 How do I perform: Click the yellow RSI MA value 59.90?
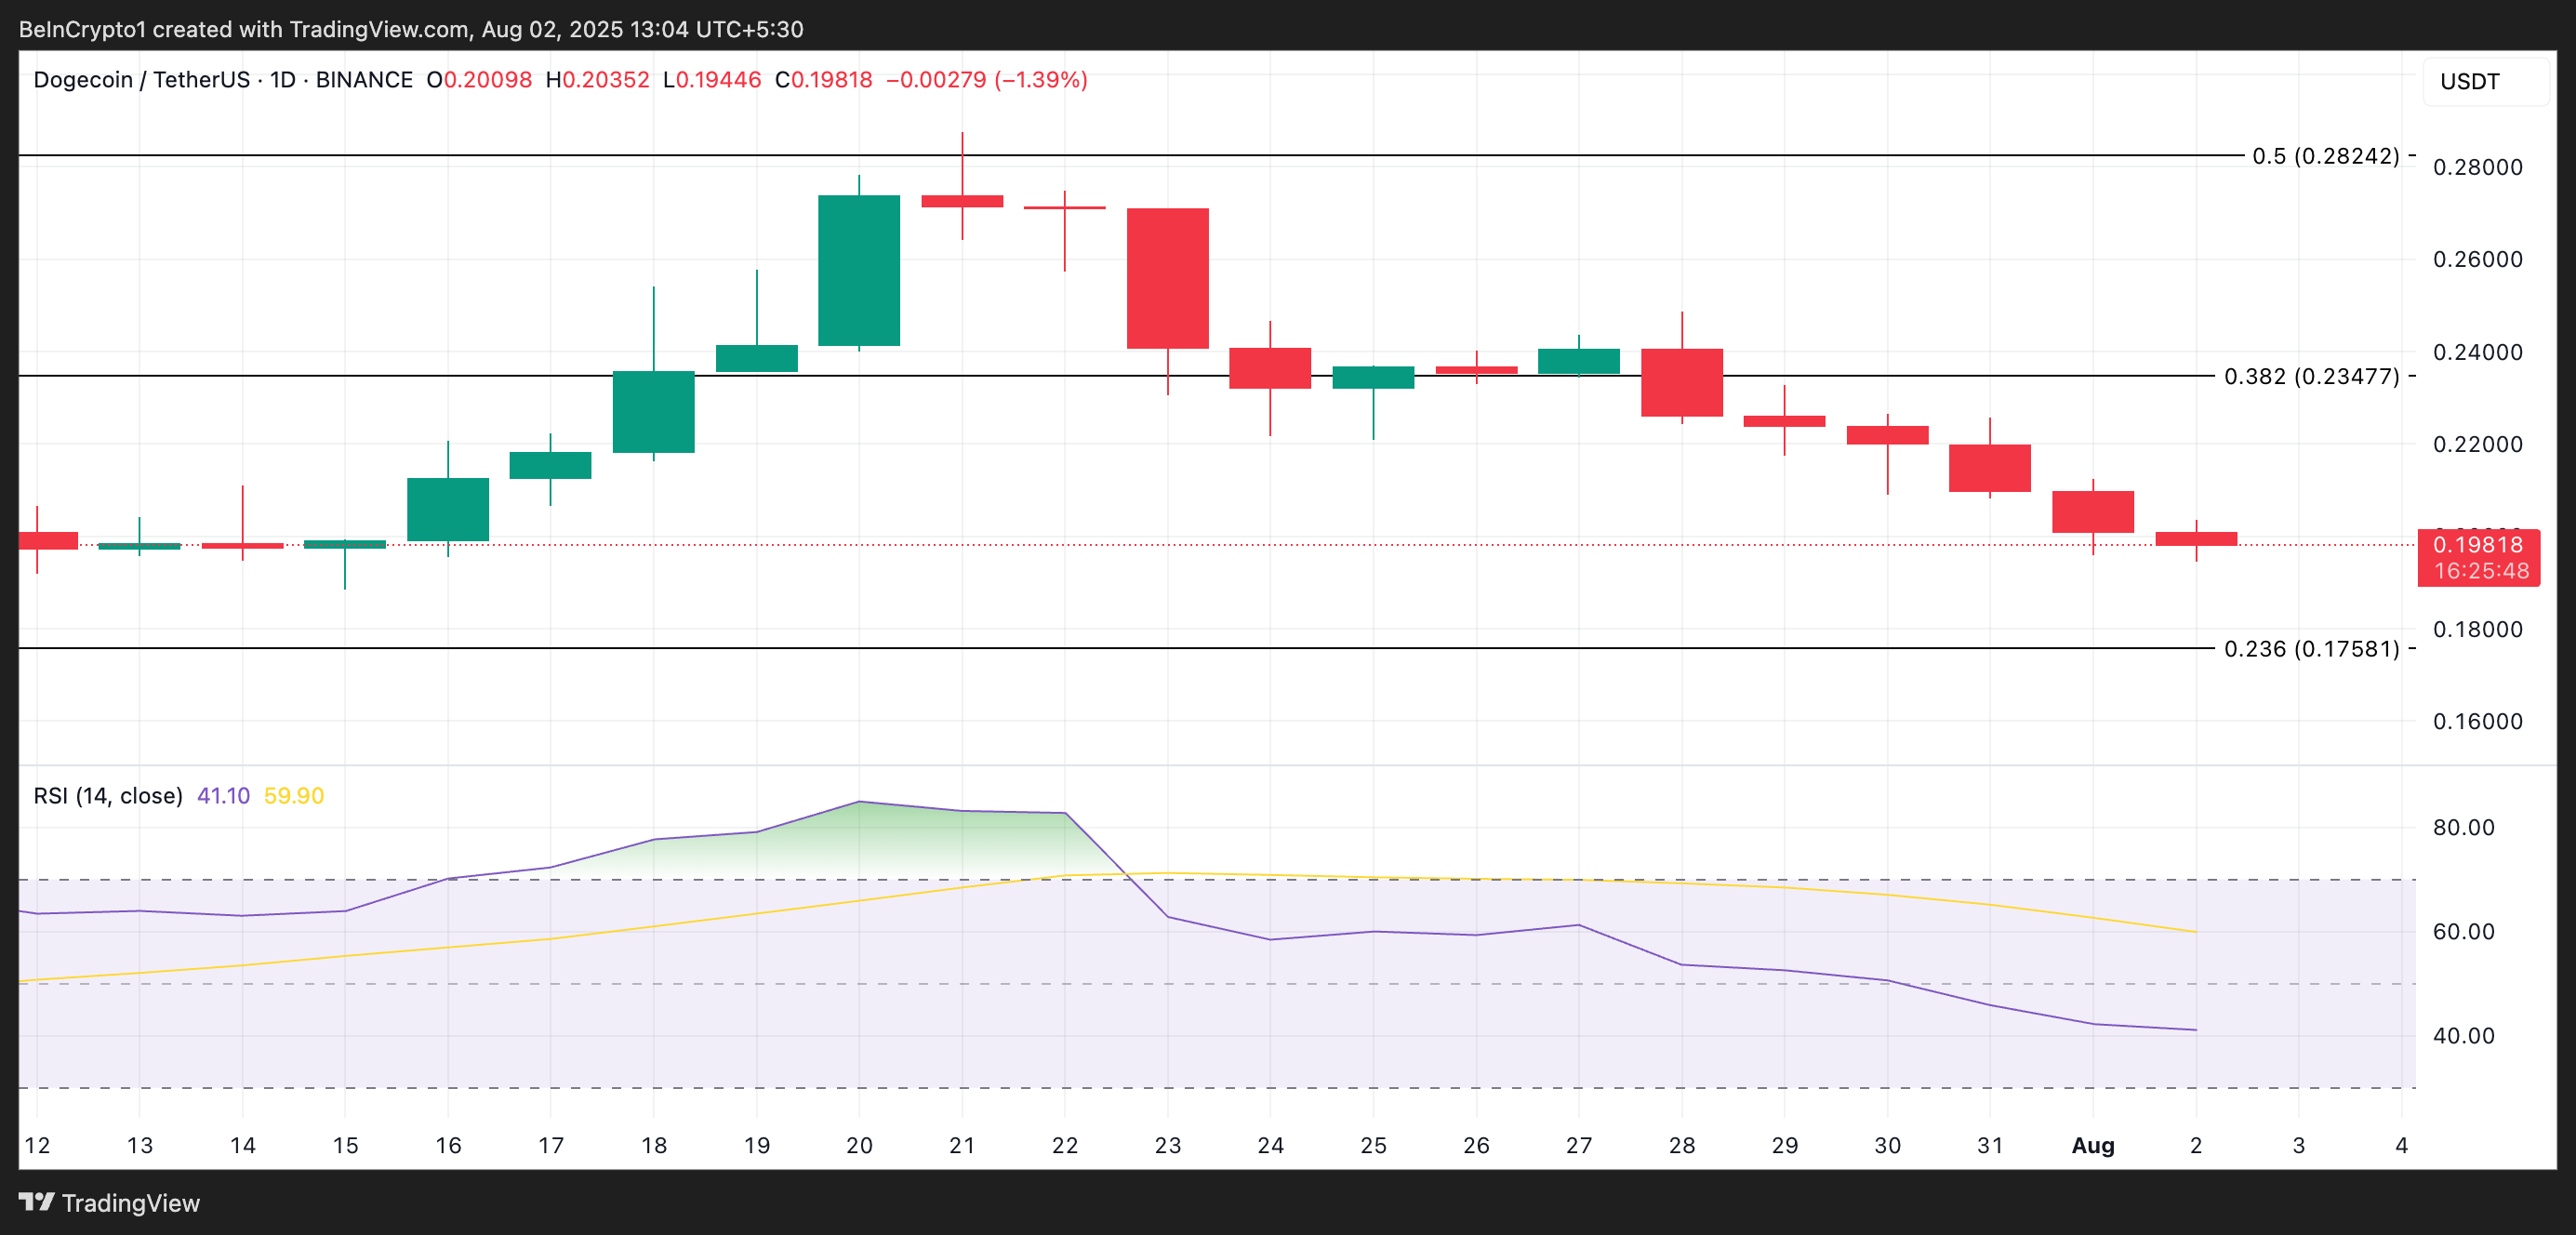[x=292, y=795]
